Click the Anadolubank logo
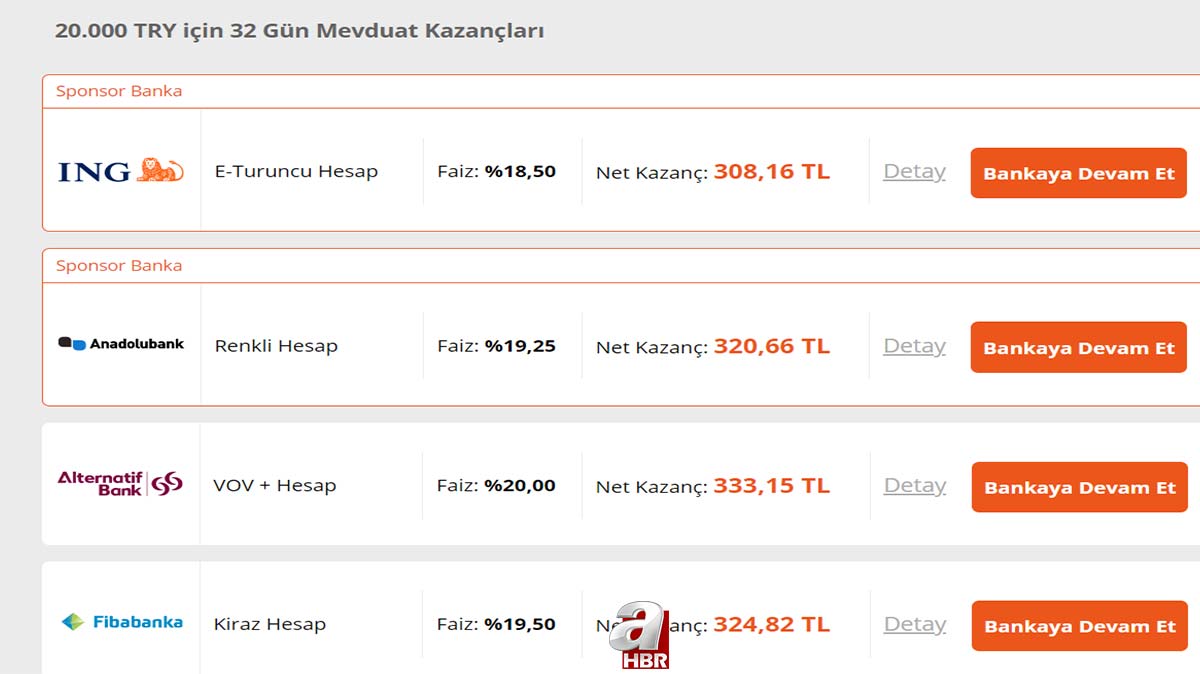The width and height of the screenshot is (1200, 674). (121, 344)
